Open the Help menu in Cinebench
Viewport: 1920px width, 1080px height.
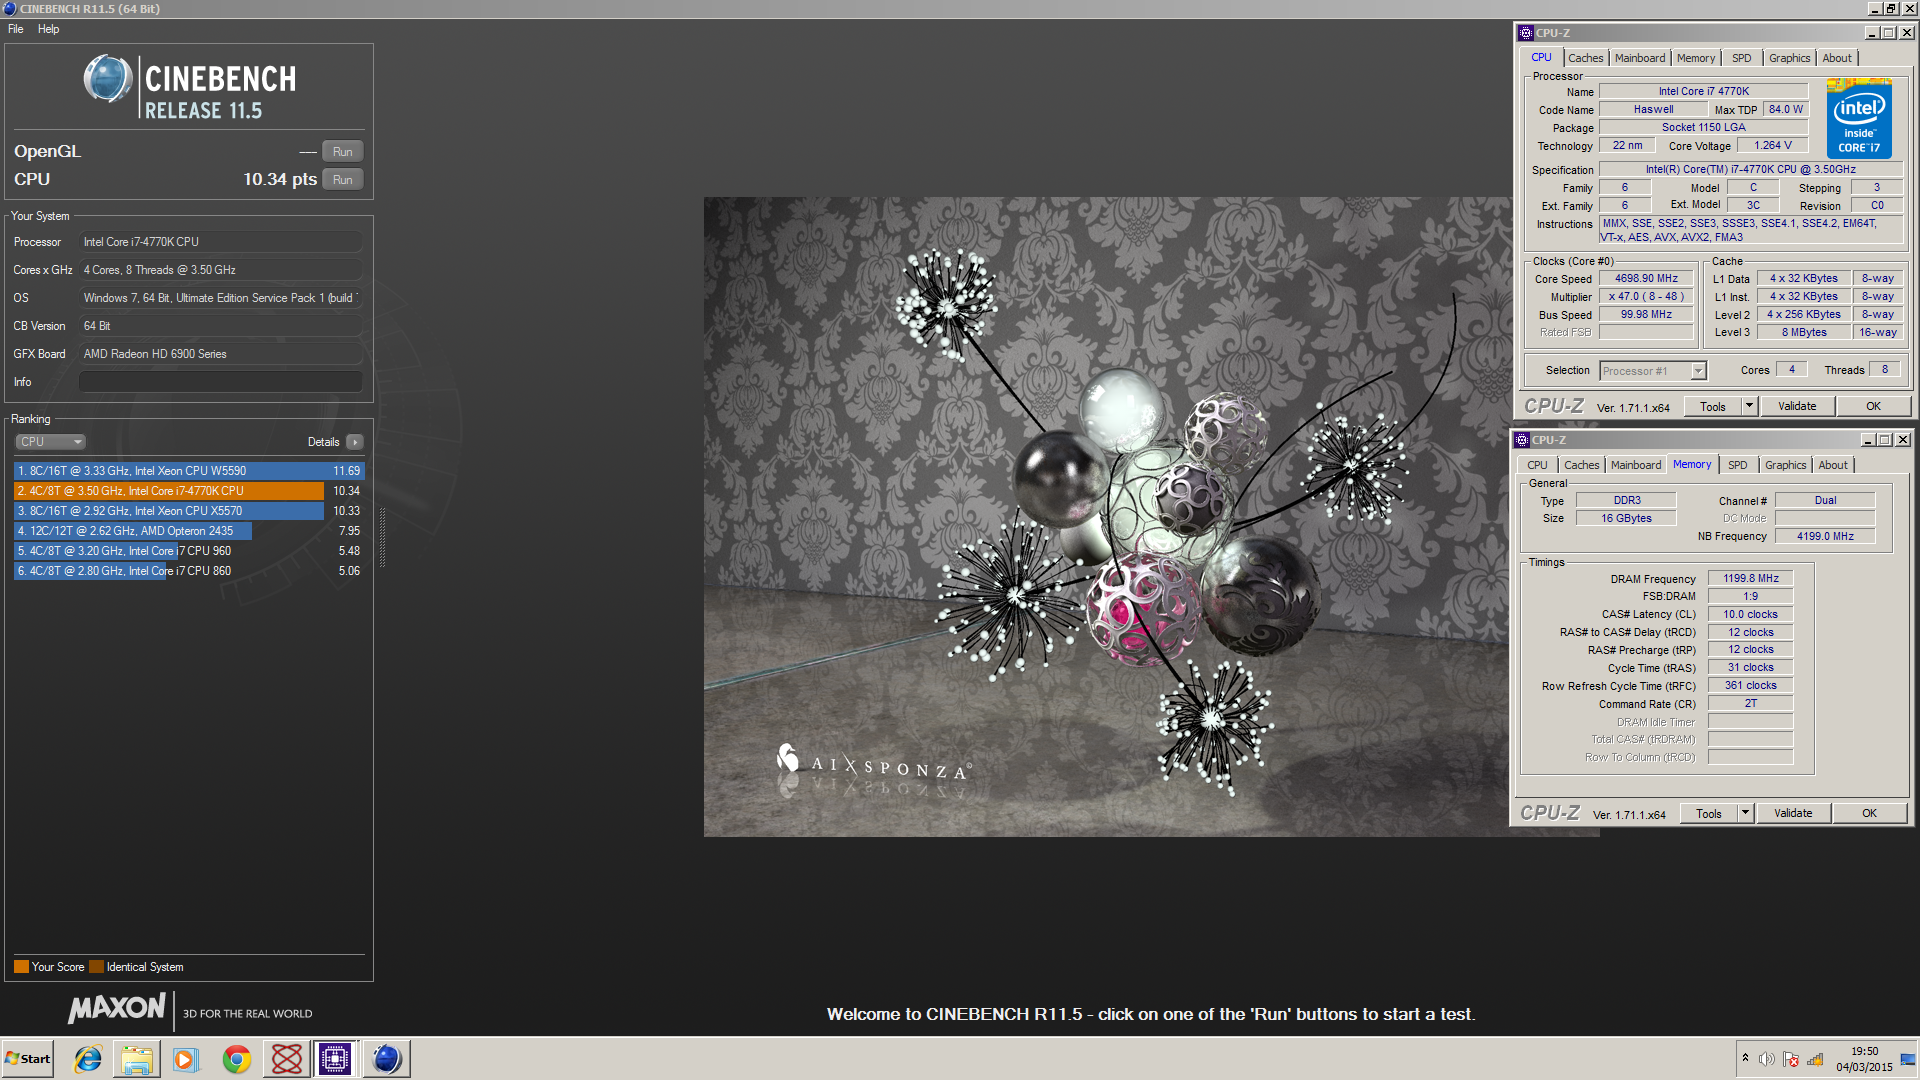(48, 29)
